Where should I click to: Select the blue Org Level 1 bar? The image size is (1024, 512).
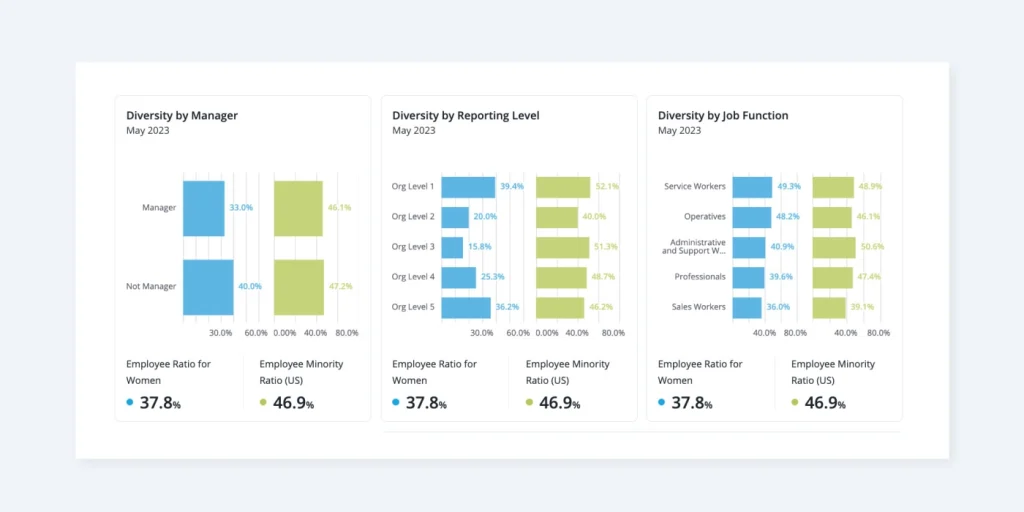tap(468, 187)
